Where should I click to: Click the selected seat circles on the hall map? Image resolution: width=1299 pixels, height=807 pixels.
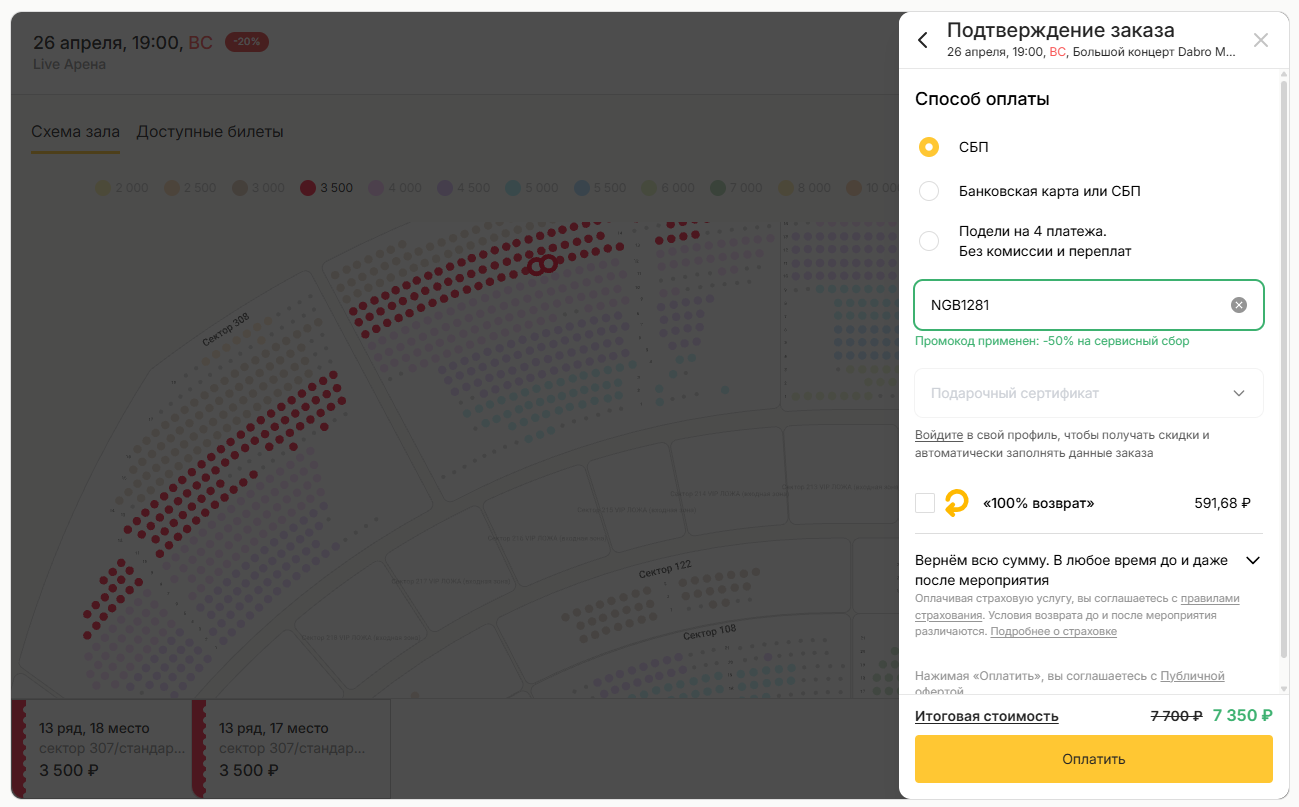pyautogui.click(x=541, y=265)
